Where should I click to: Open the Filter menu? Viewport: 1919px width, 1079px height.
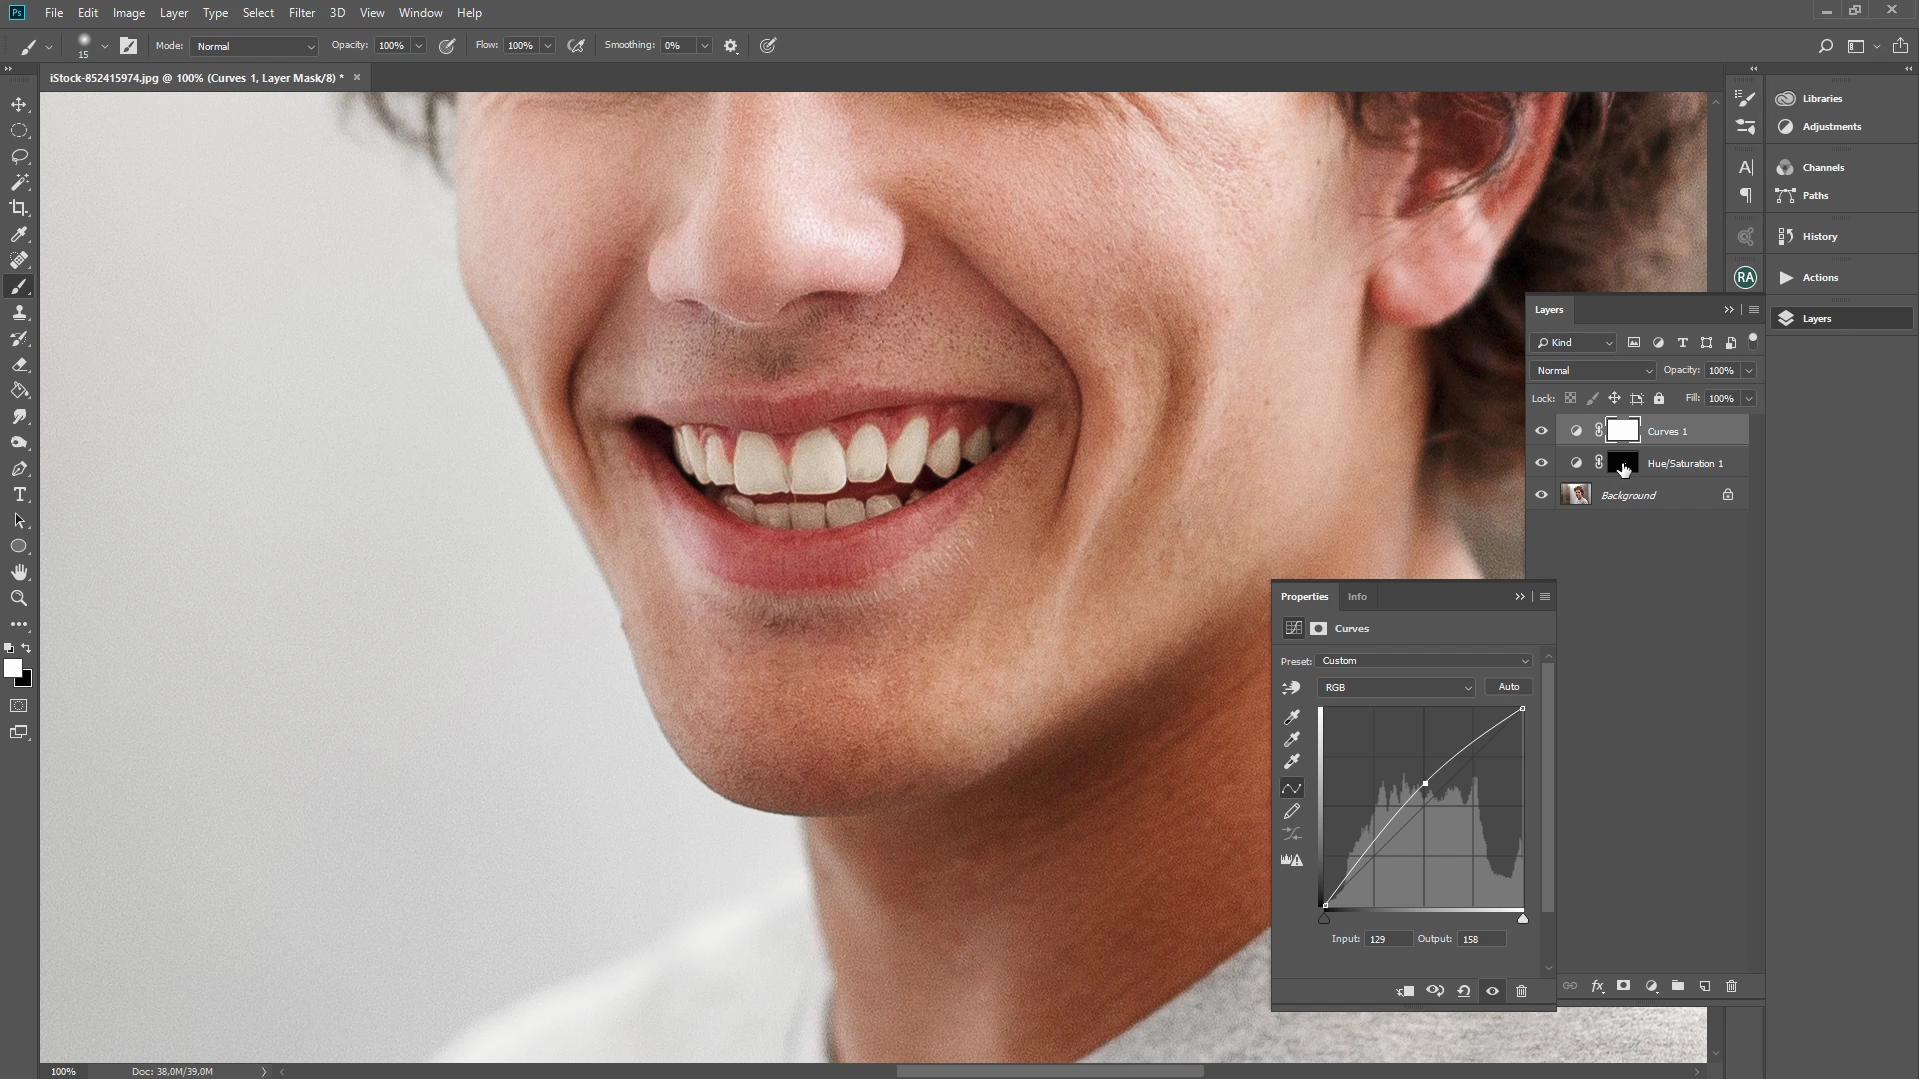tap(301, 13)
